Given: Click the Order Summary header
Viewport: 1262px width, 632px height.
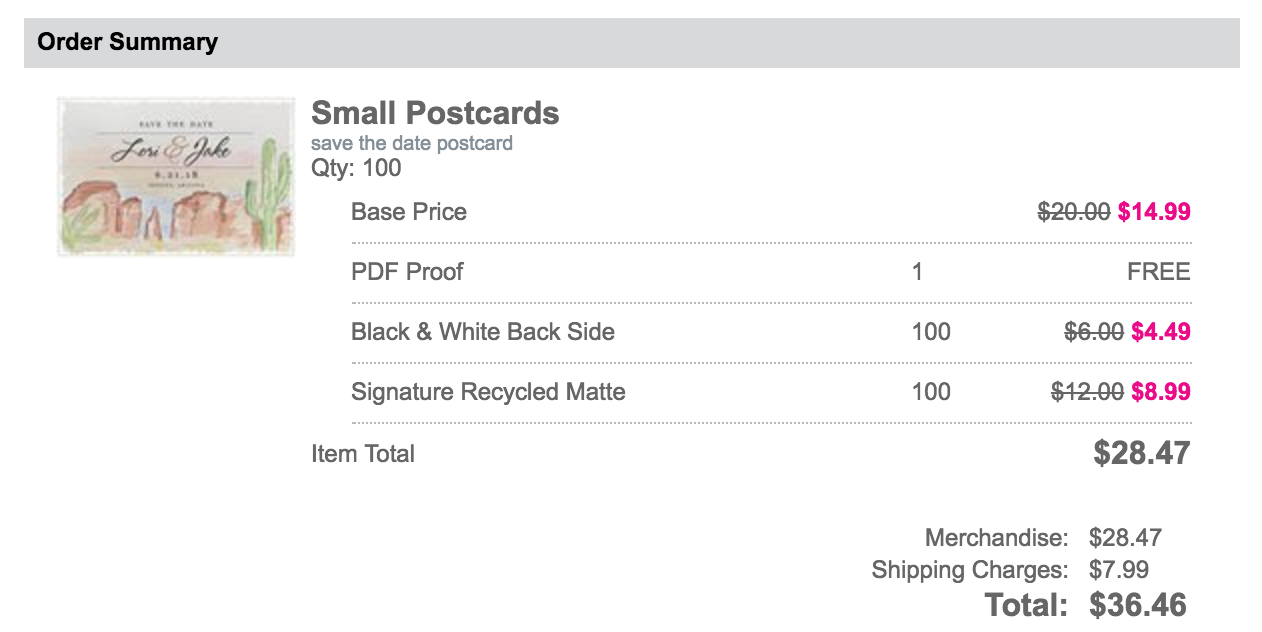Looking at the screenshot, I should click(x=127, y=42).
